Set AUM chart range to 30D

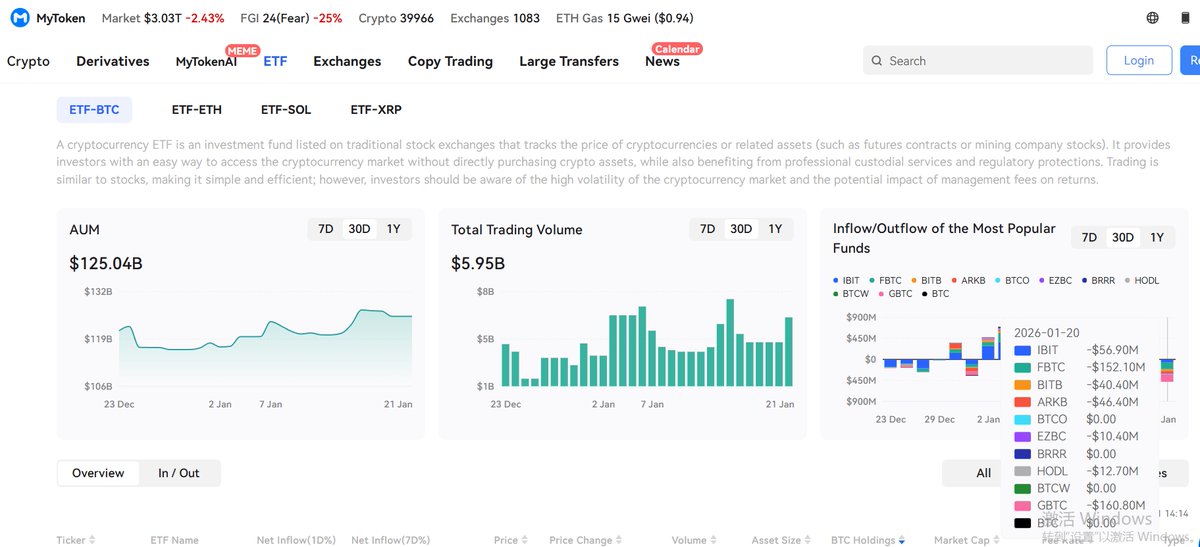359,229
